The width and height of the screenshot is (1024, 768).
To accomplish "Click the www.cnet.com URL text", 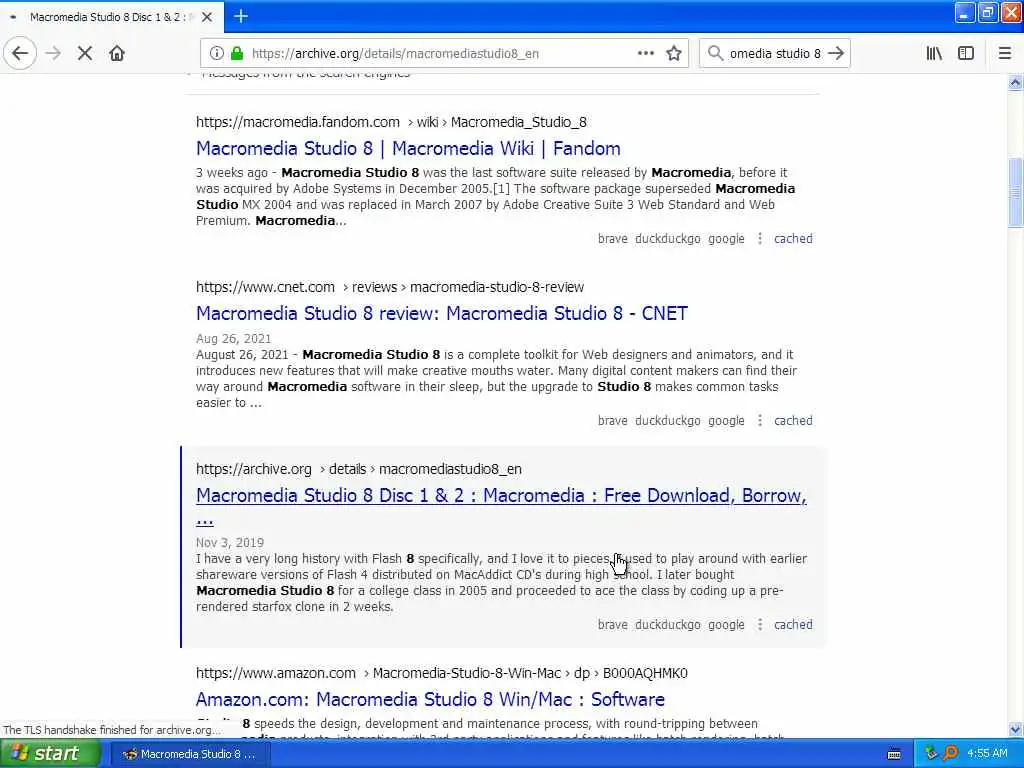I will [265, 287].
